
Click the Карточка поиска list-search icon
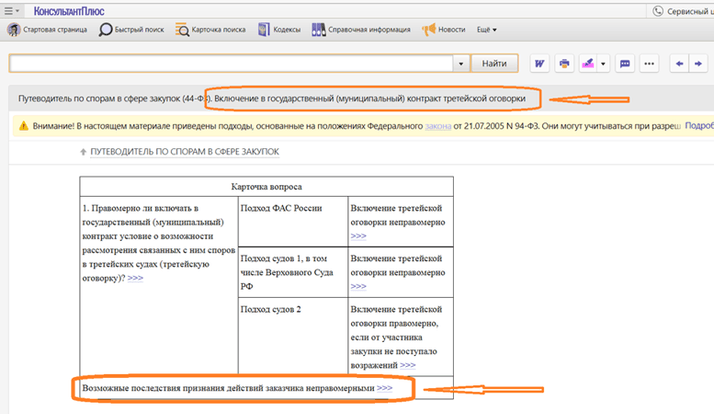pyautogui.click(x=182, y=30)
